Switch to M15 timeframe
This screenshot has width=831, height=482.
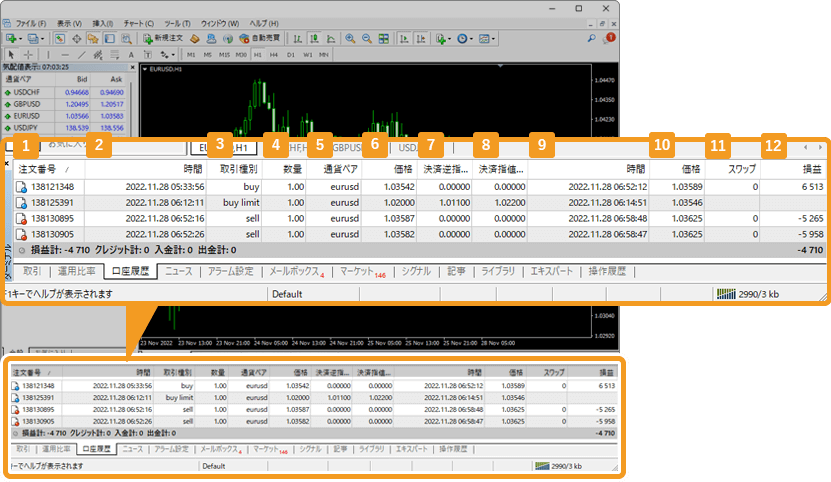224,55
